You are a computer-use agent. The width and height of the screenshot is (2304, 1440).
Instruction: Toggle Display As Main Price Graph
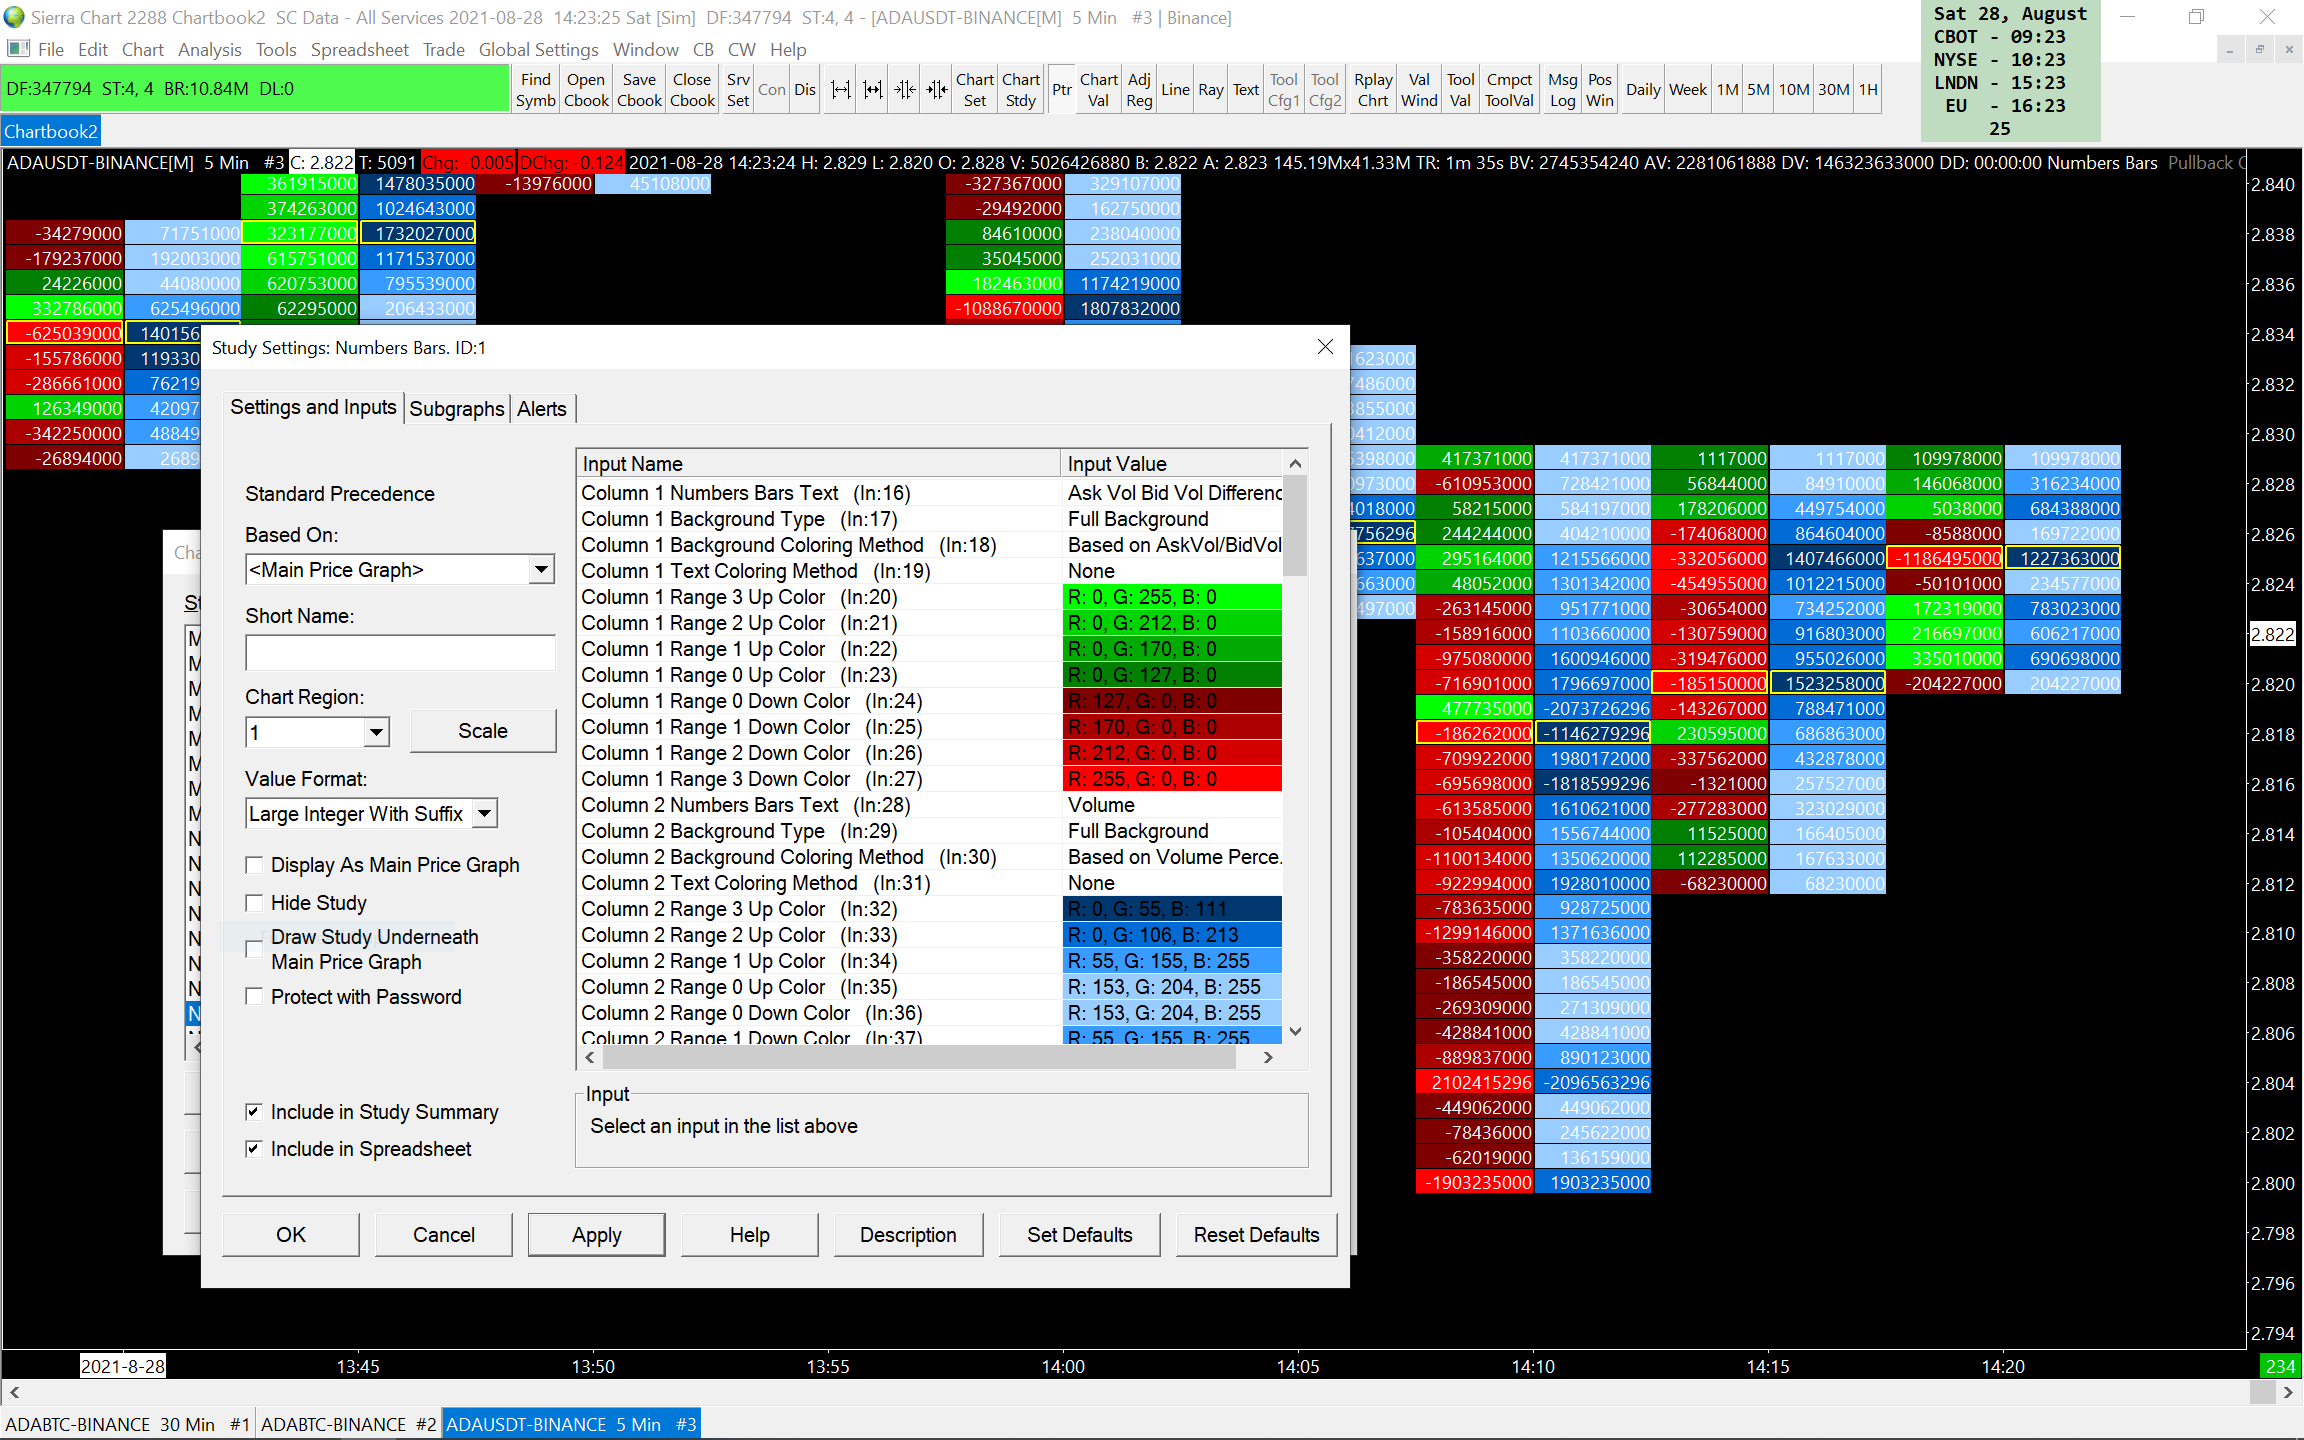pos(255,865)
